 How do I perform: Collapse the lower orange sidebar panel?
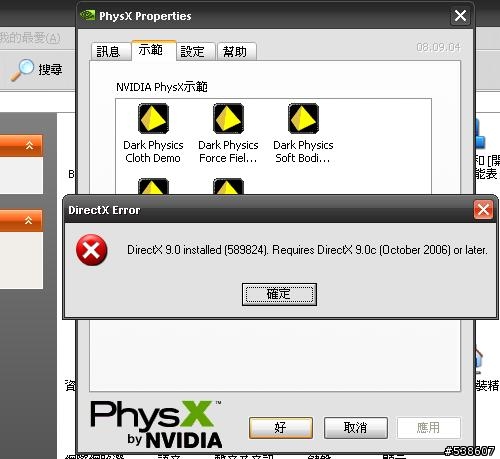[x=29, y=220]
